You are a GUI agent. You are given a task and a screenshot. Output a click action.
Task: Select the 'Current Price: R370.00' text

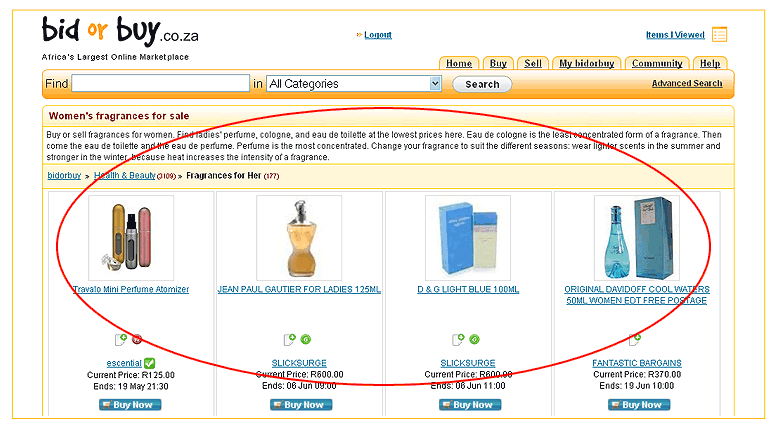(x=637, y=375)
